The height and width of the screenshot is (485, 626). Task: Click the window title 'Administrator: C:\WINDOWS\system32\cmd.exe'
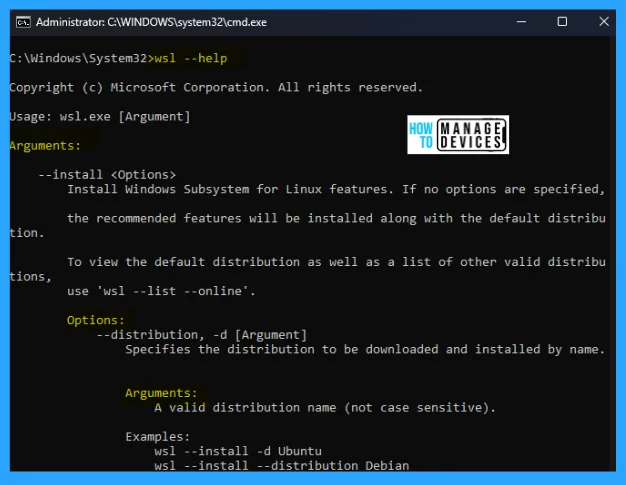pos(151,22)
